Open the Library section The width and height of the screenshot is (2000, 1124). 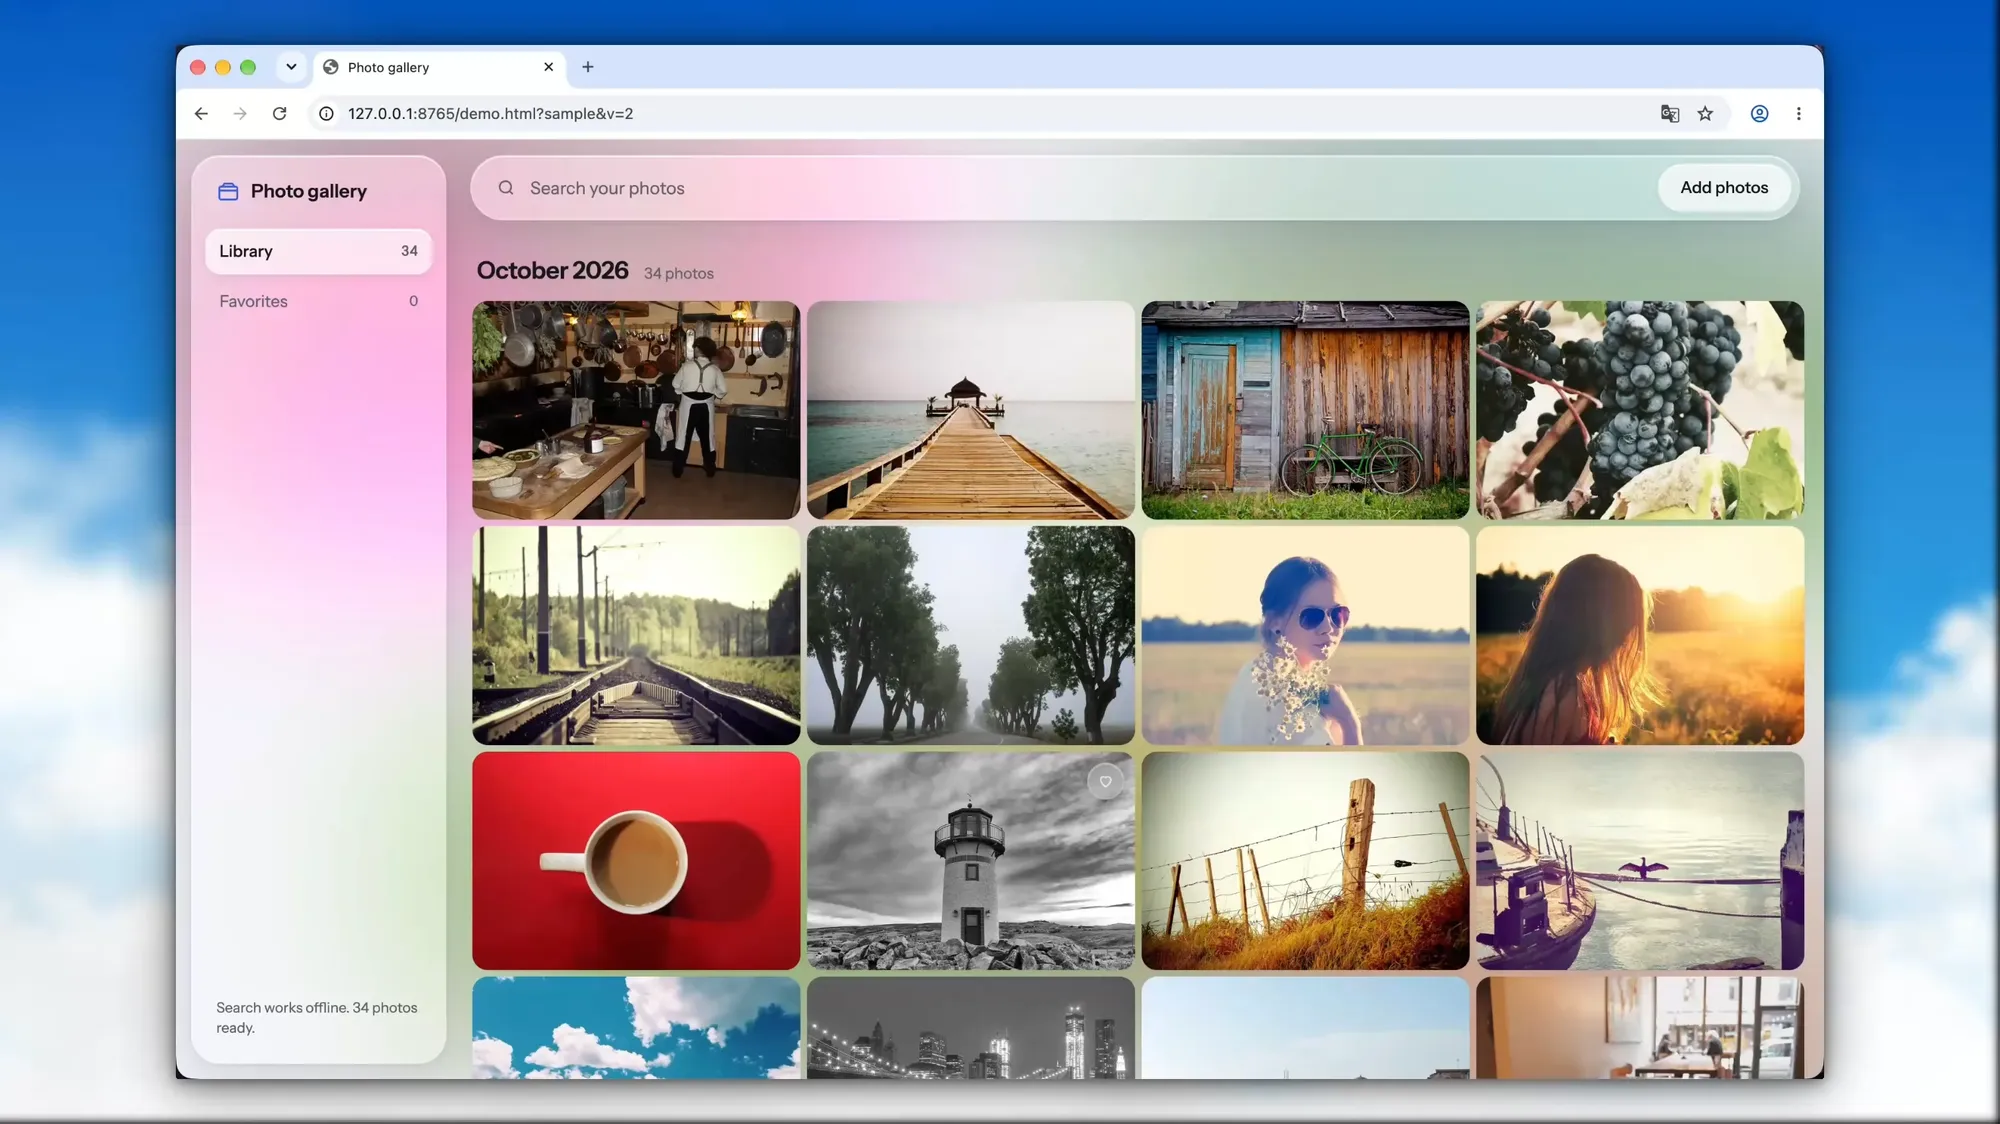point(318,251)
